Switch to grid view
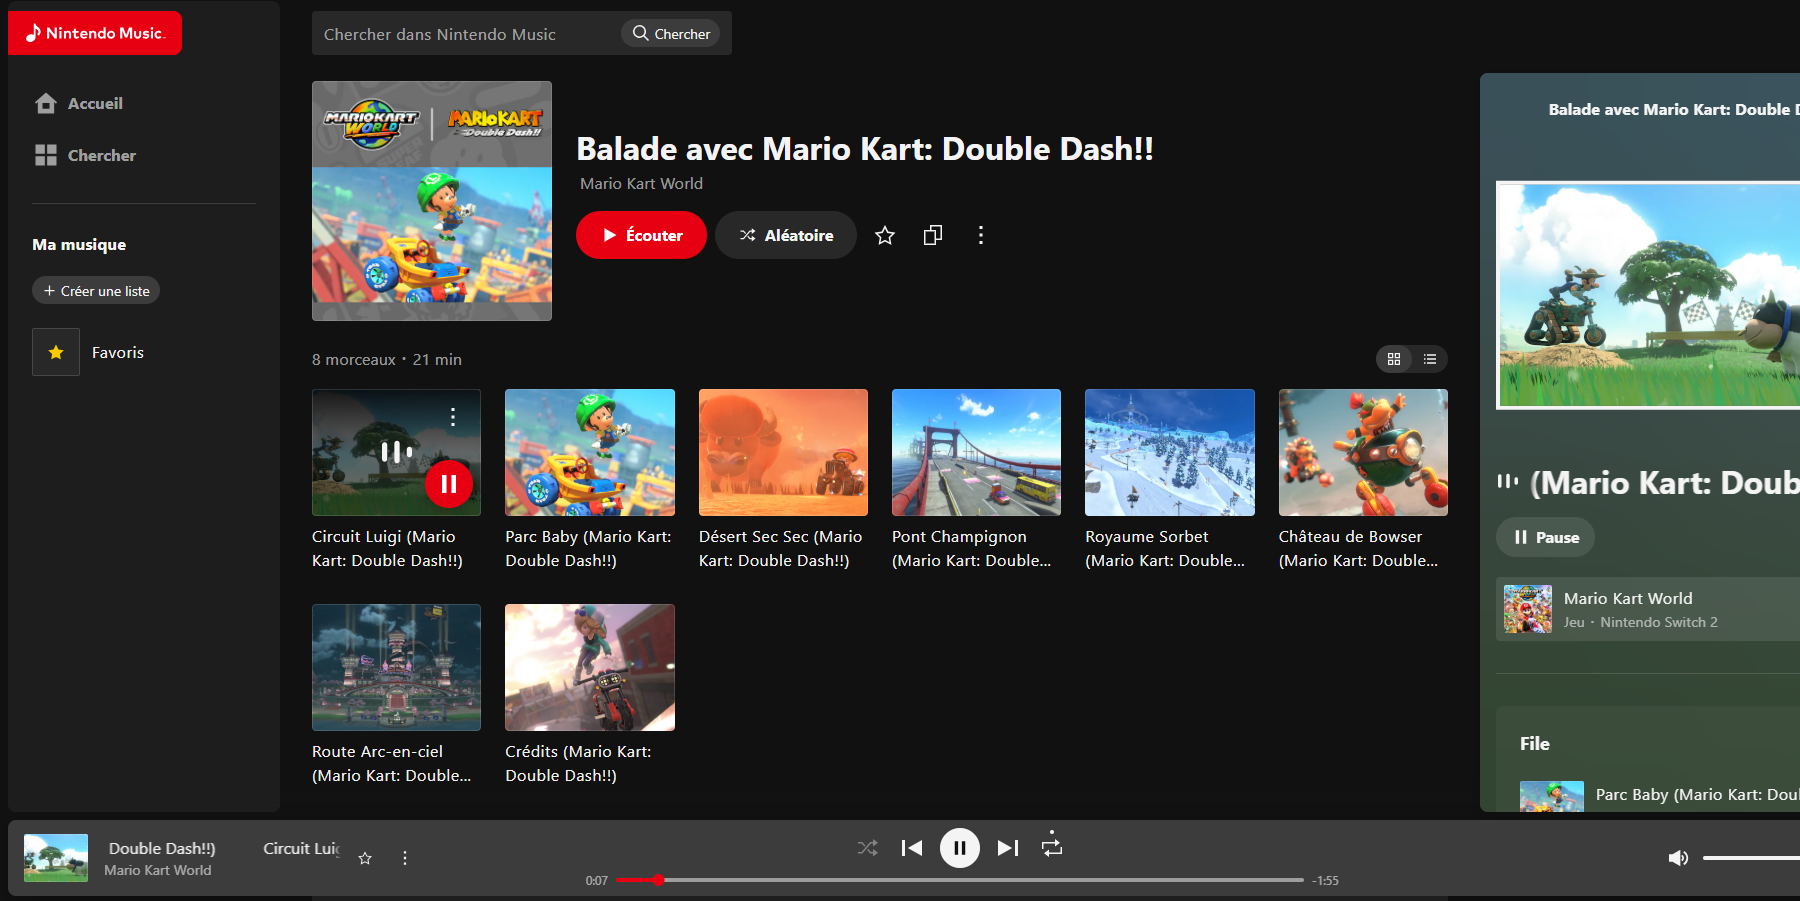 click(x=1394, y=359)
